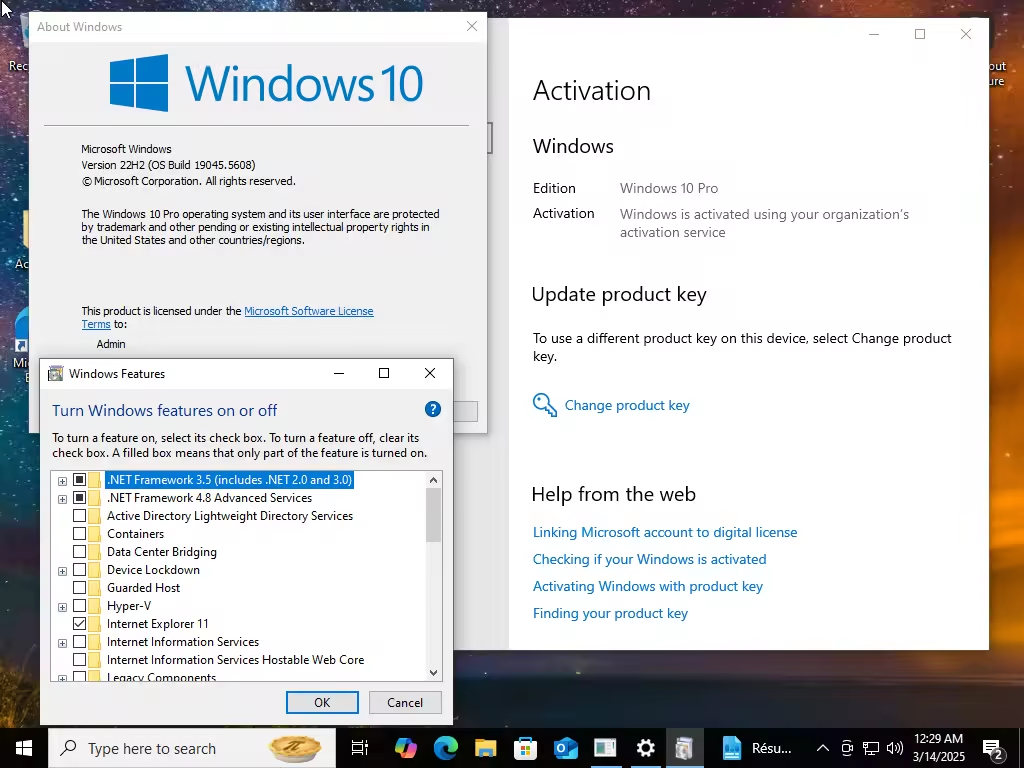Viewport: 1024px width, 768px height.
Task: Click OK in Windows Features
Action: tap(322, 703)
